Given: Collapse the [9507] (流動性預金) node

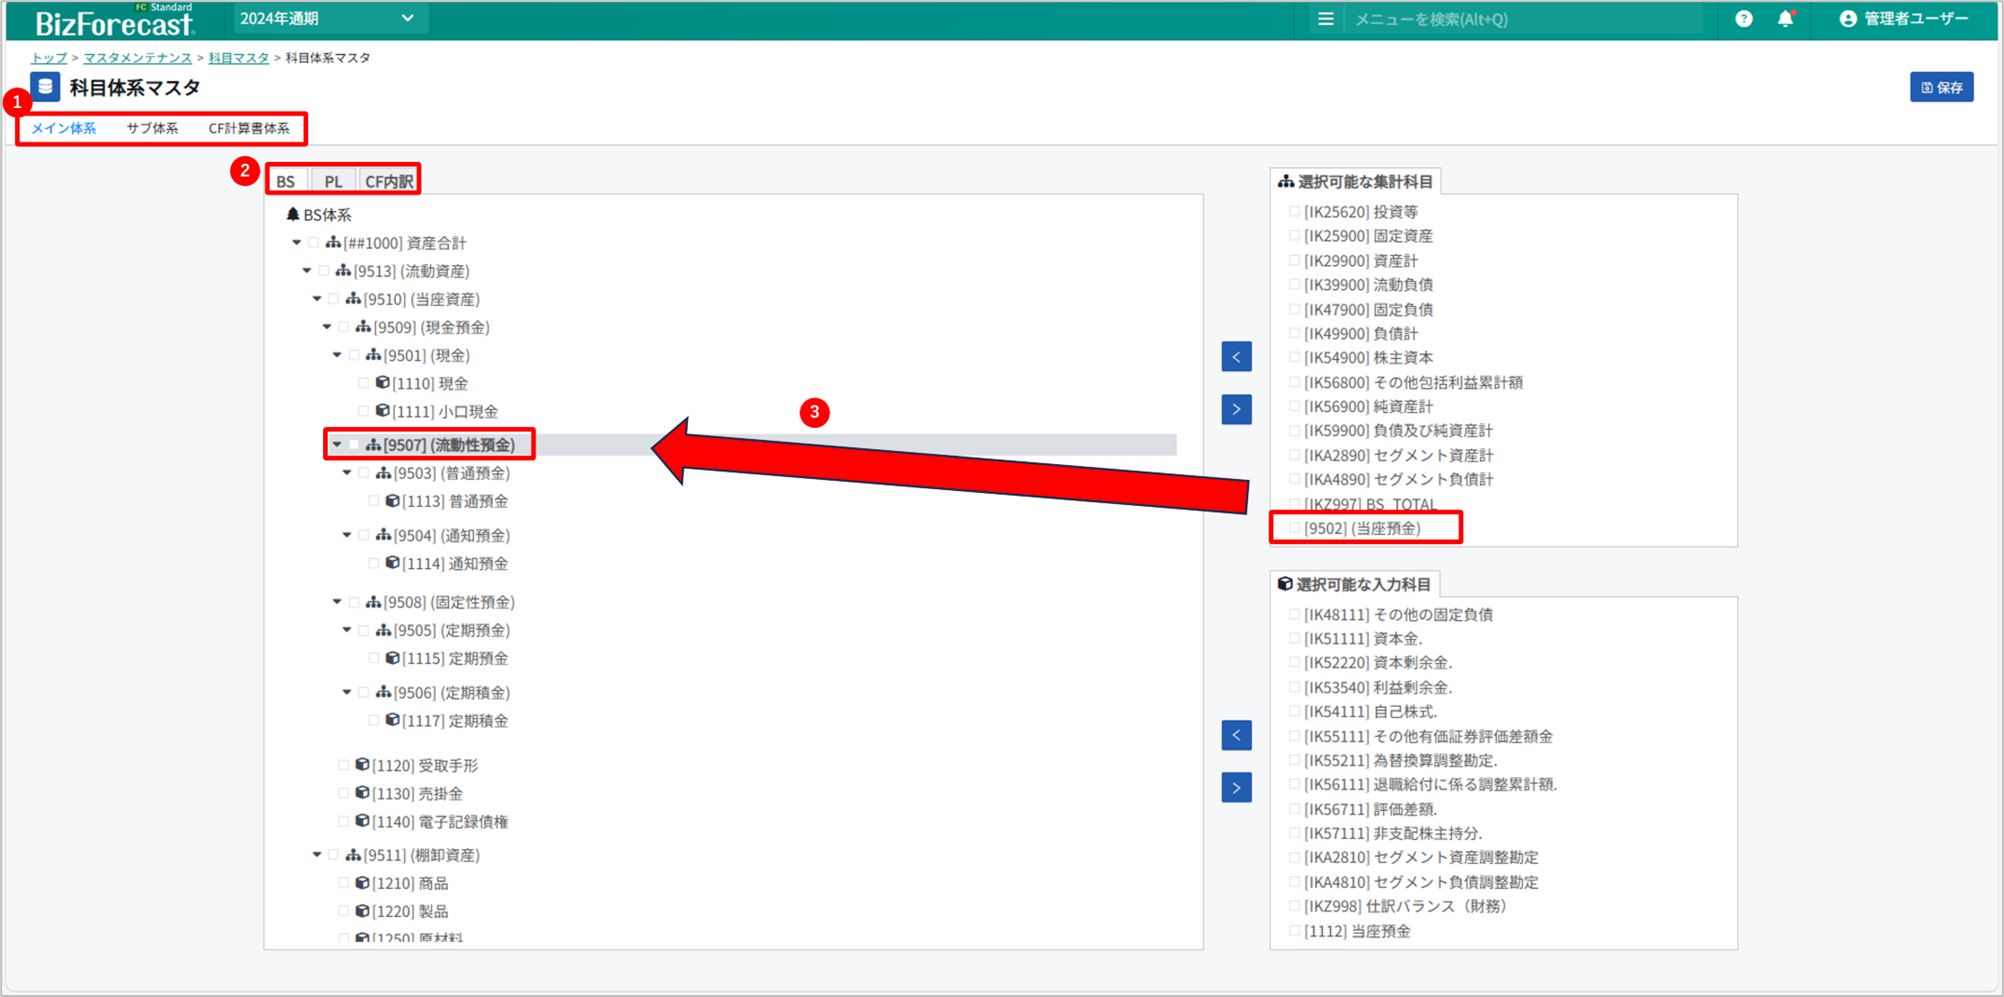Looking at the screenshot, I should coord(337,444).
